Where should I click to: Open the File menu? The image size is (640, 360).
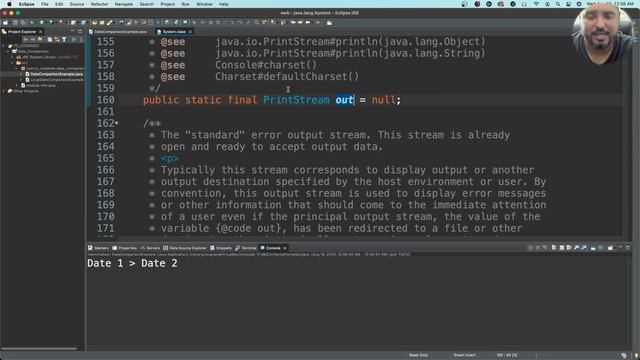(x=45, y=4)
